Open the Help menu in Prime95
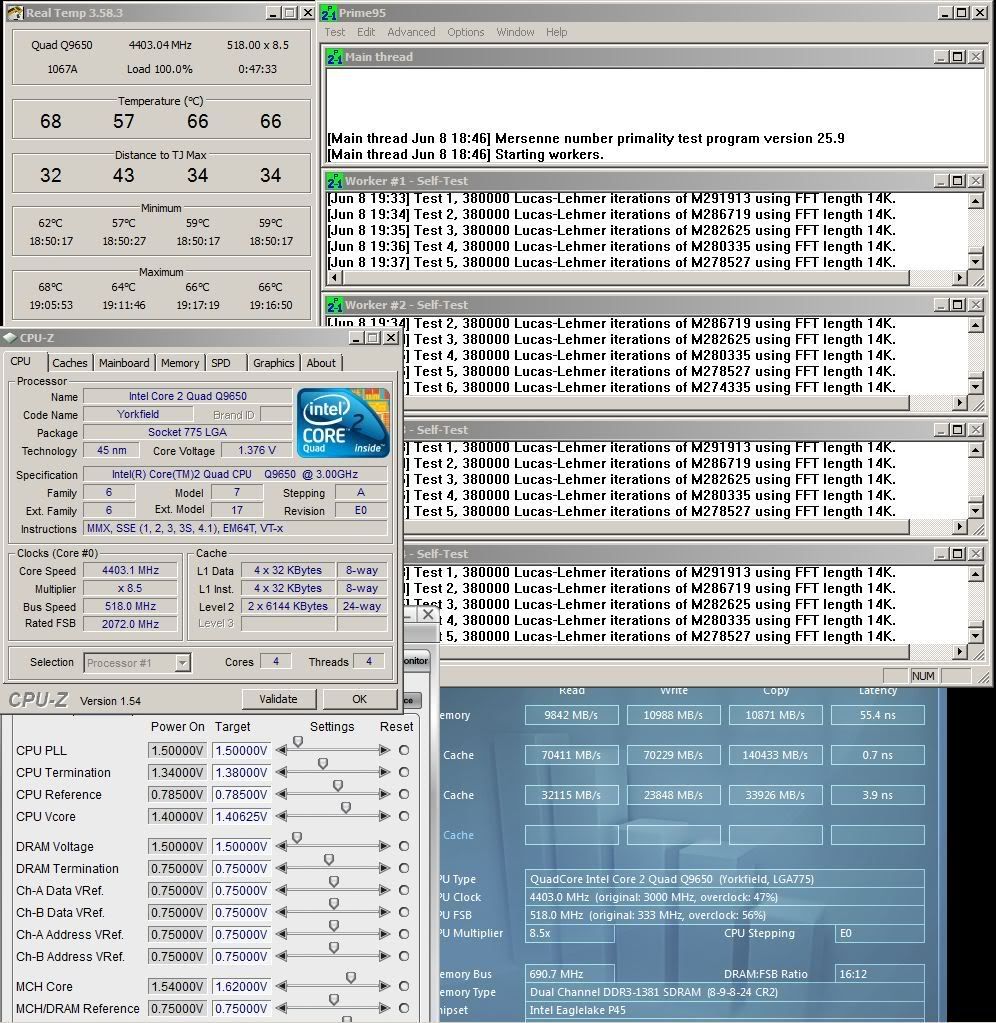 [x=556, y=32]
